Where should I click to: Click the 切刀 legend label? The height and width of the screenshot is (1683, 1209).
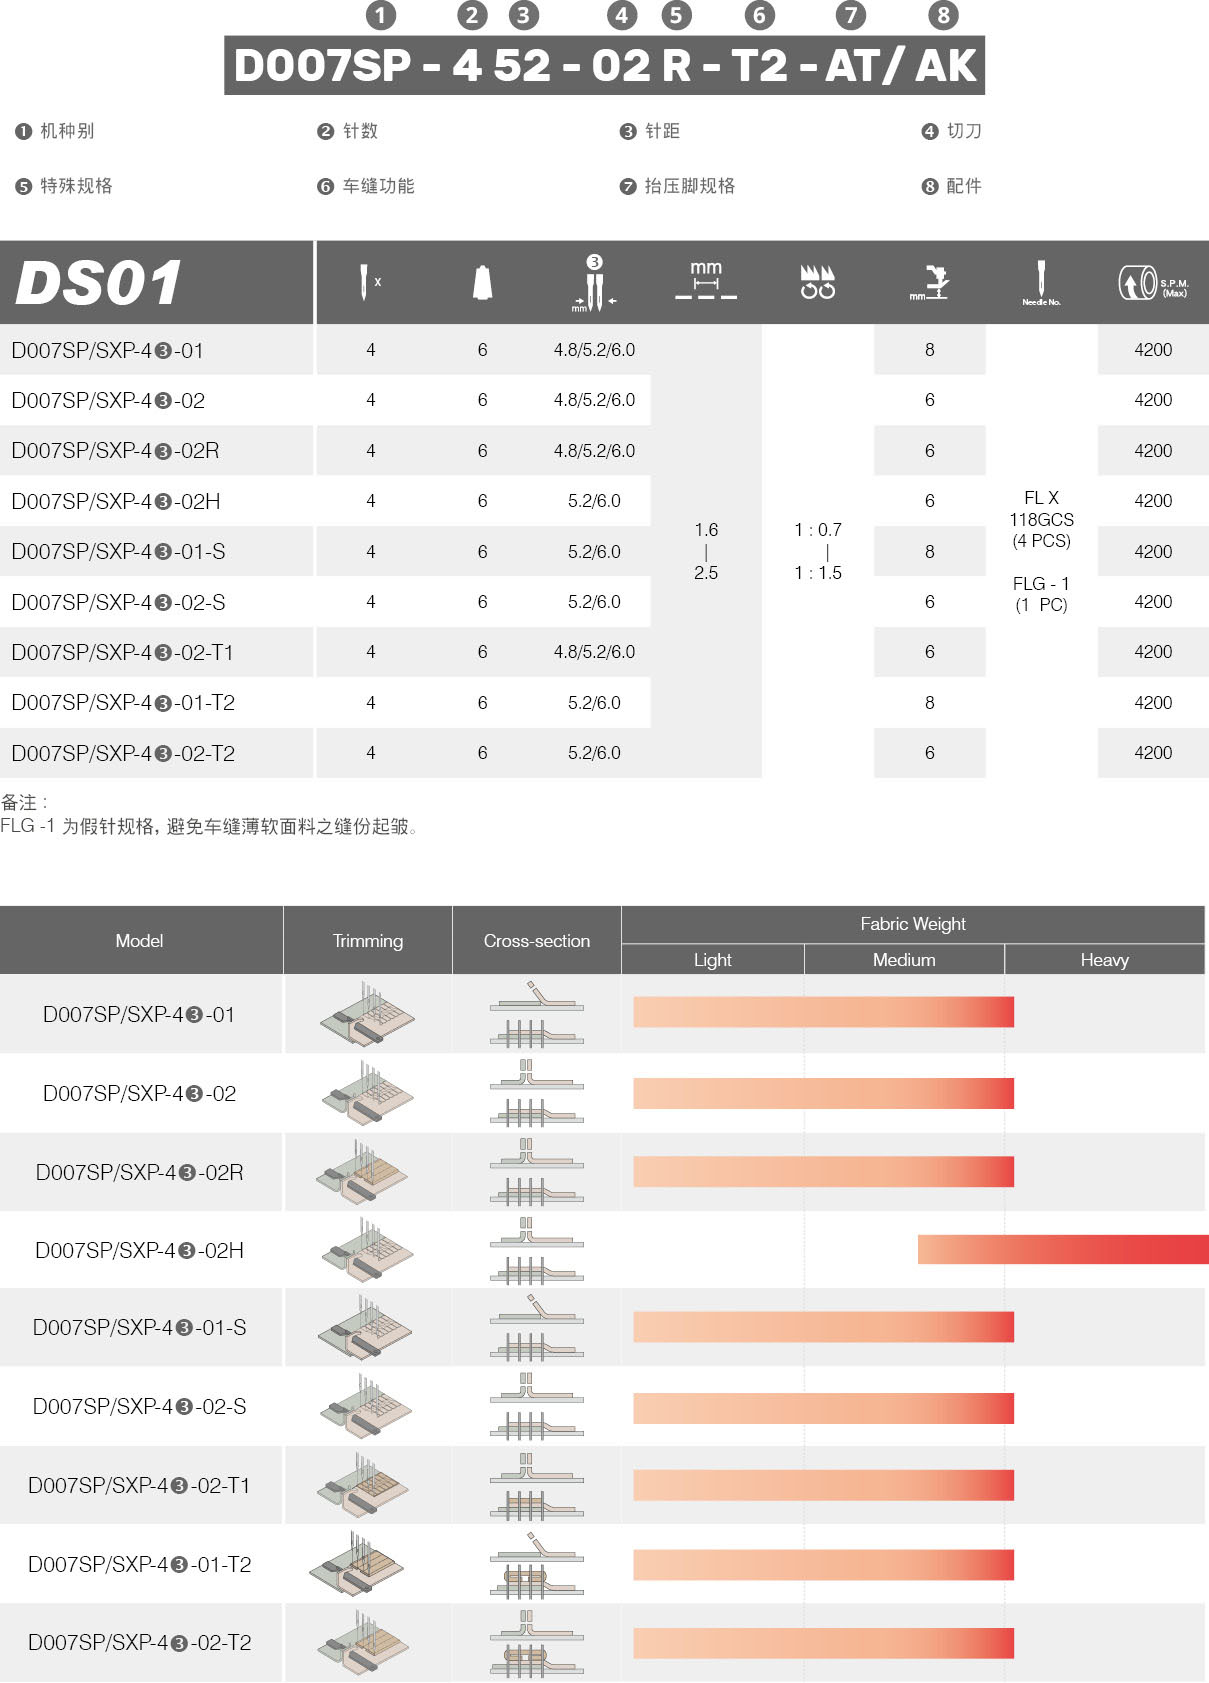[x=963, y=131]
